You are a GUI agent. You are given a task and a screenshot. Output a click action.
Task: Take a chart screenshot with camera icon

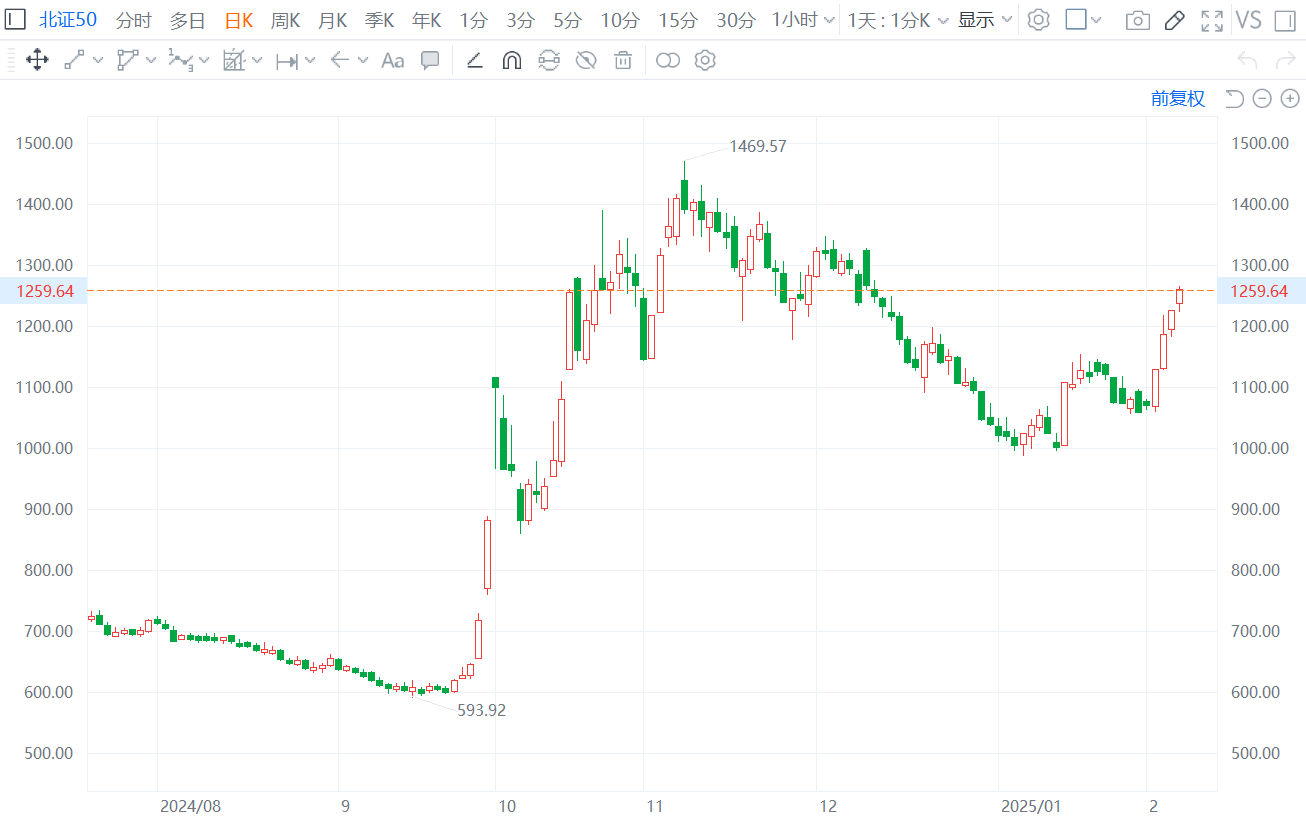pyautogui.click(x=1137, y=20)
